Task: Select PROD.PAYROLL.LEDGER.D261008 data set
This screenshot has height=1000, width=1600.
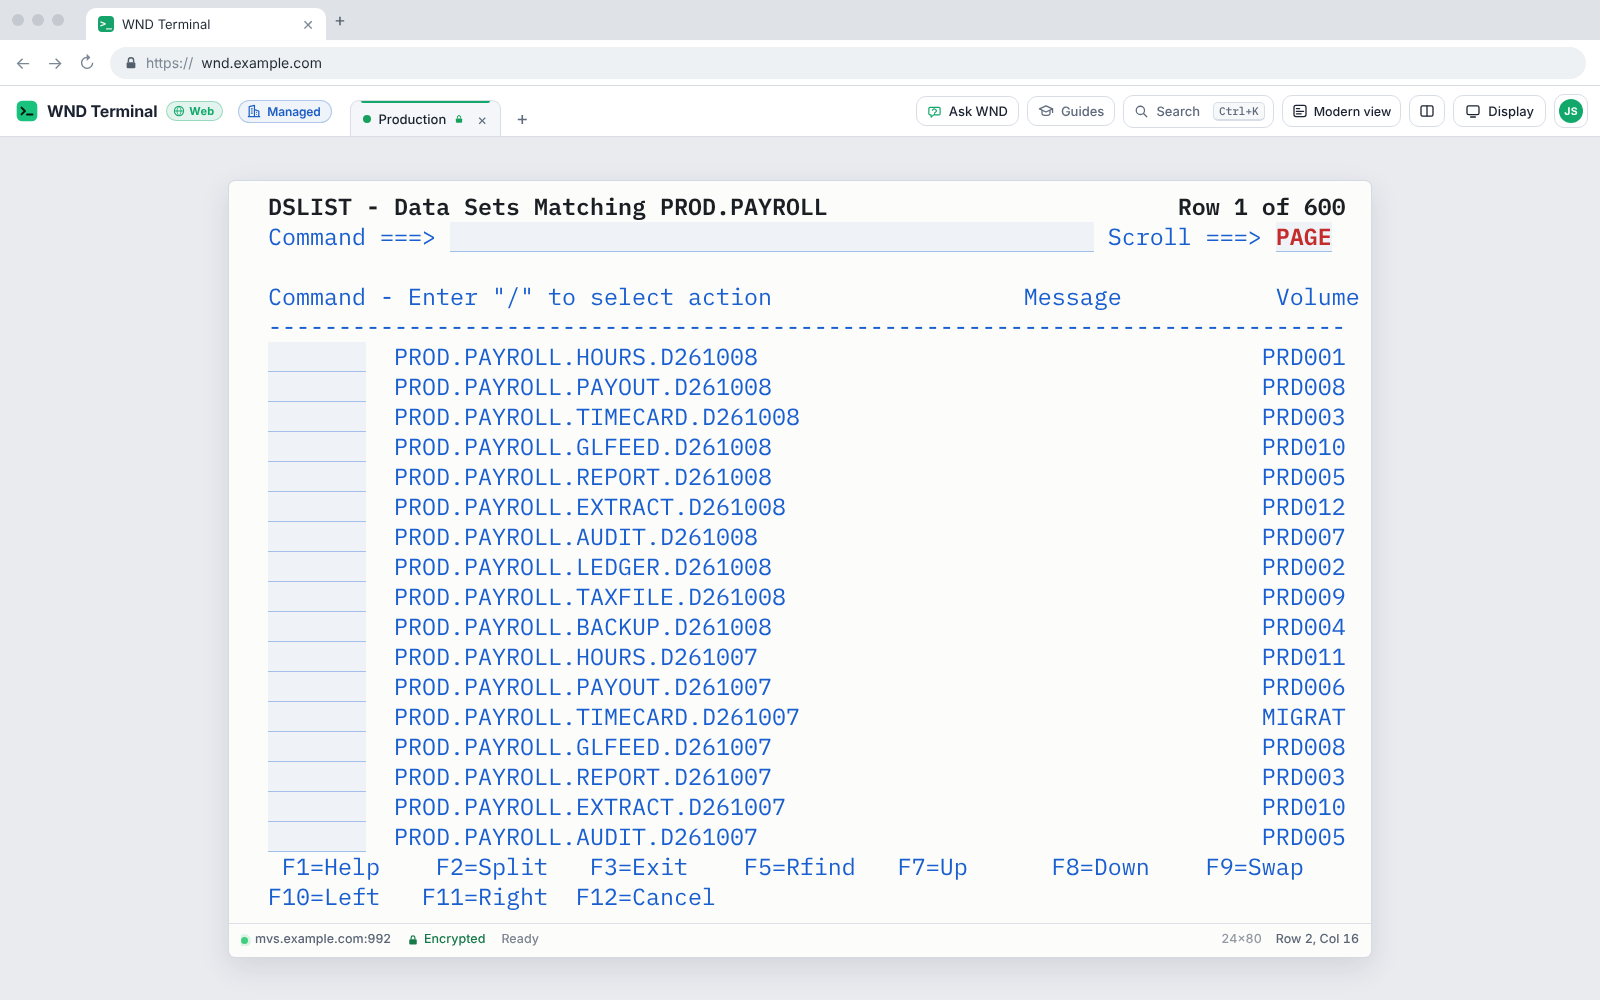Action: tap(583, 567)
